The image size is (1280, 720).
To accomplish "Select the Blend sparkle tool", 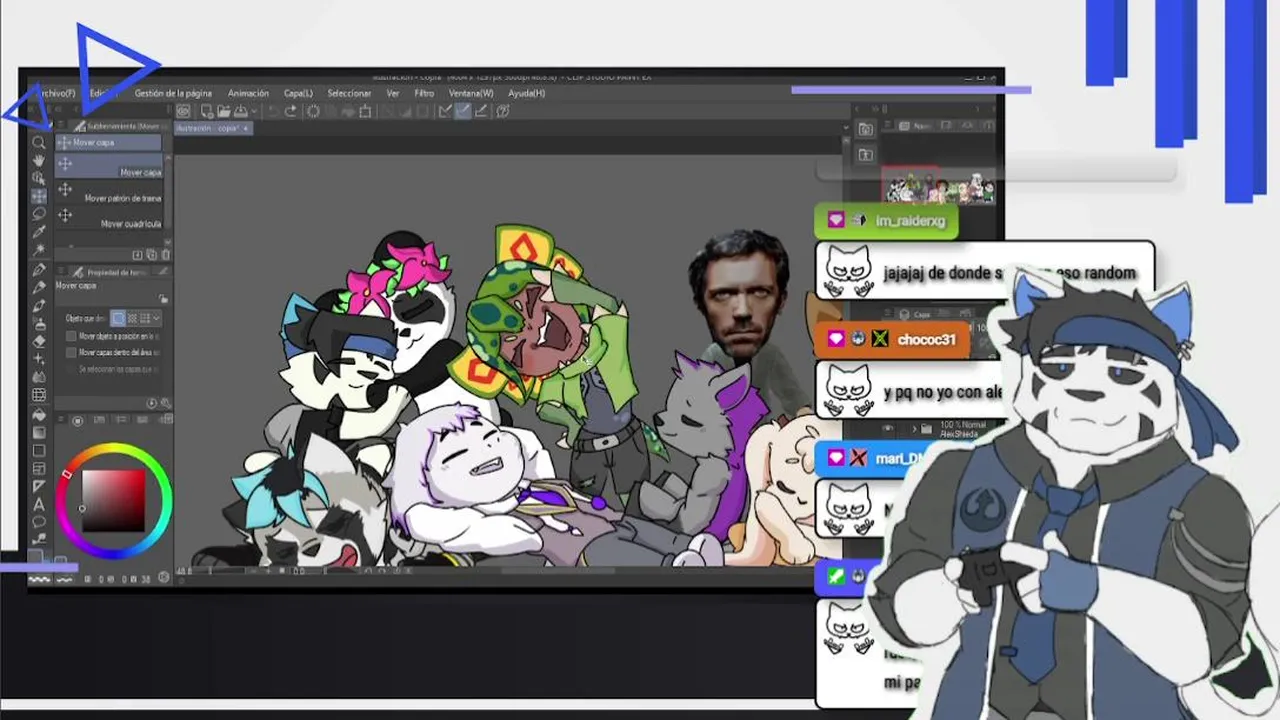I will tap(39, 358).
